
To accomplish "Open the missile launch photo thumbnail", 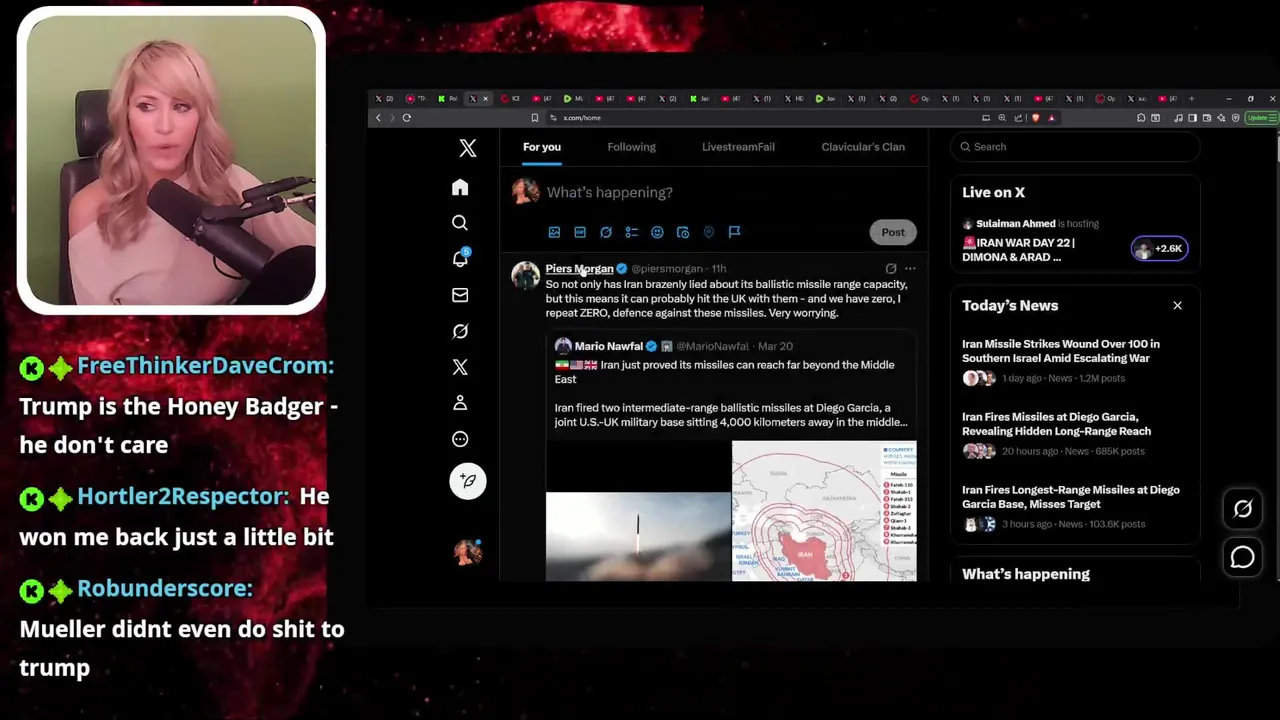I will [x=638, y=536].
